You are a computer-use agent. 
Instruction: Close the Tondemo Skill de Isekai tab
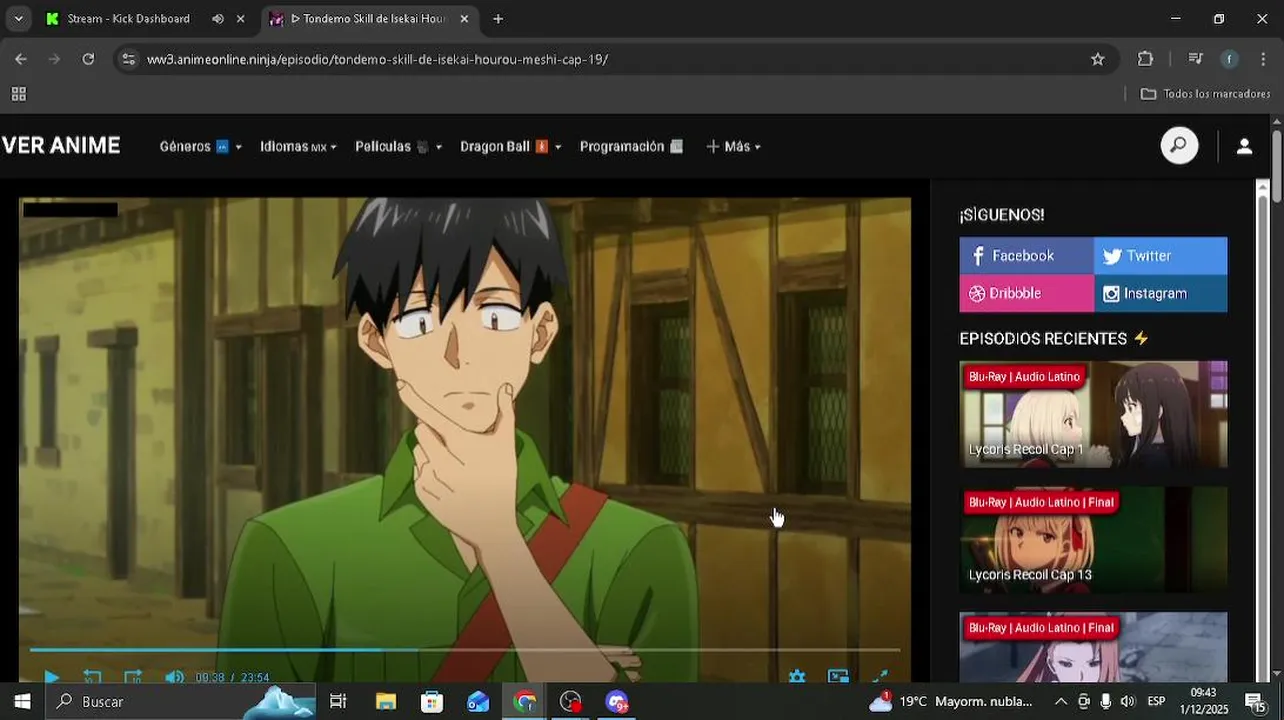coord(464,18)
